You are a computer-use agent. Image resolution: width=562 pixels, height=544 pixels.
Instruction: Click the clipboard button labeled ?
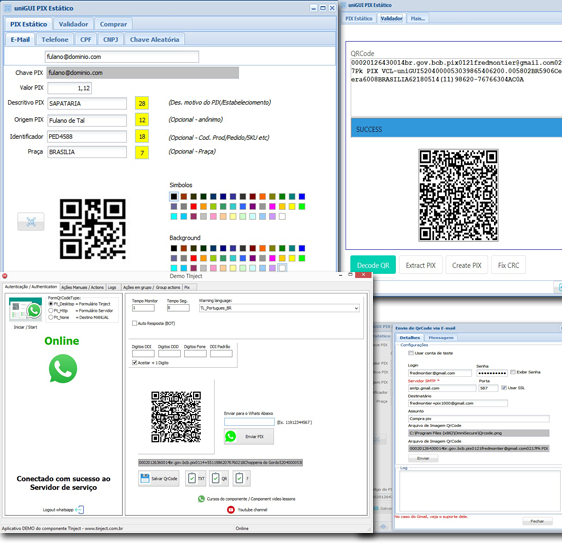point(242,478)
